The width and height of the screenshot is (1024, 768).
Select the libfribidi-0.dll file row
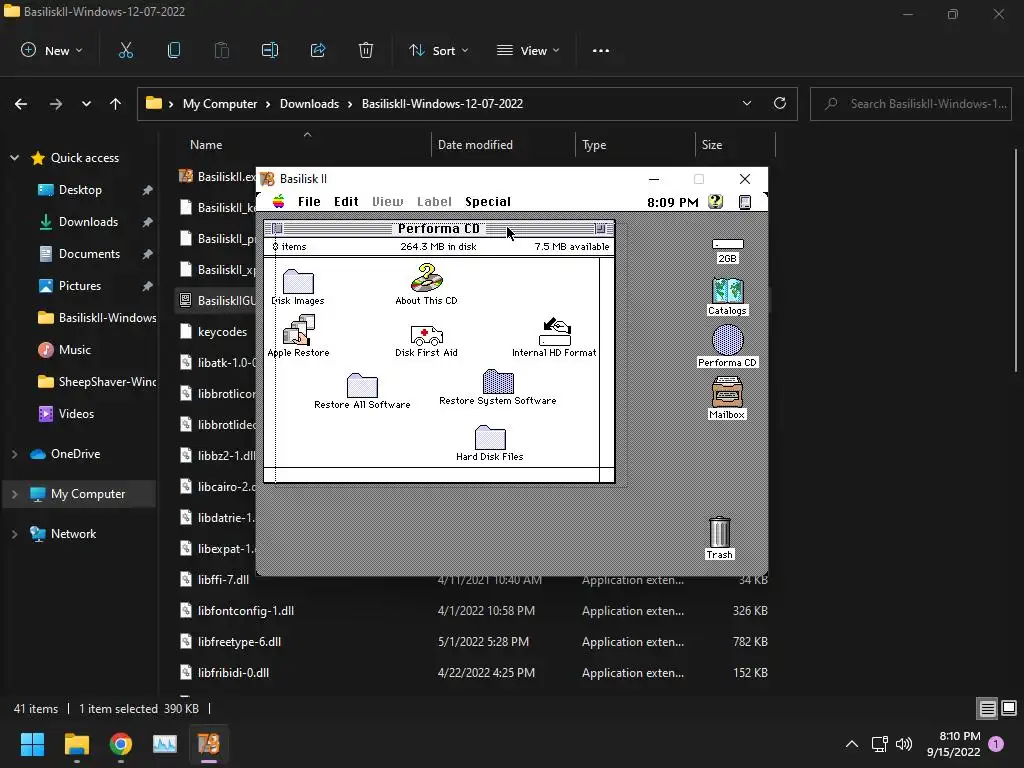[x=473, y=672]
